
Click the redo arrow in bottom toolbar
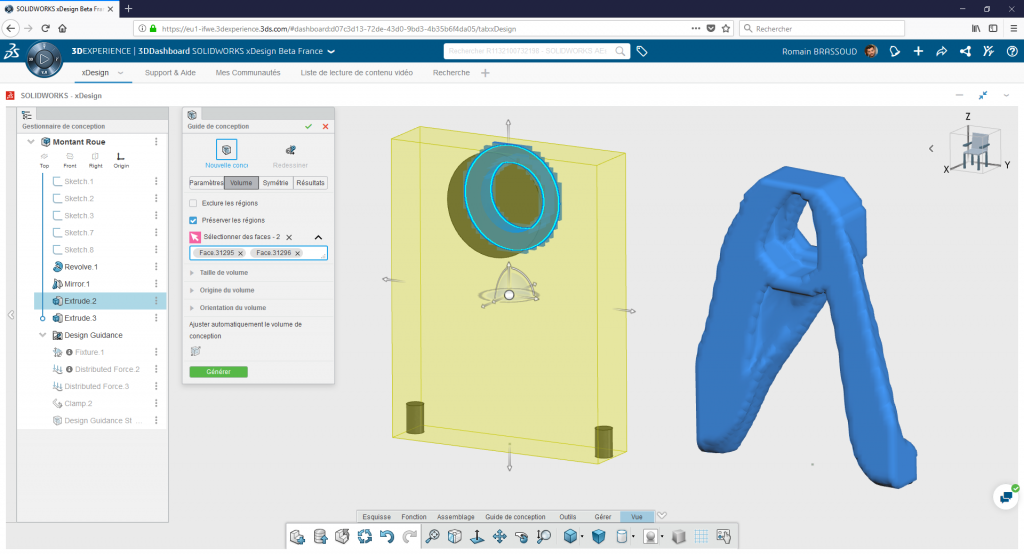[409, 537]
